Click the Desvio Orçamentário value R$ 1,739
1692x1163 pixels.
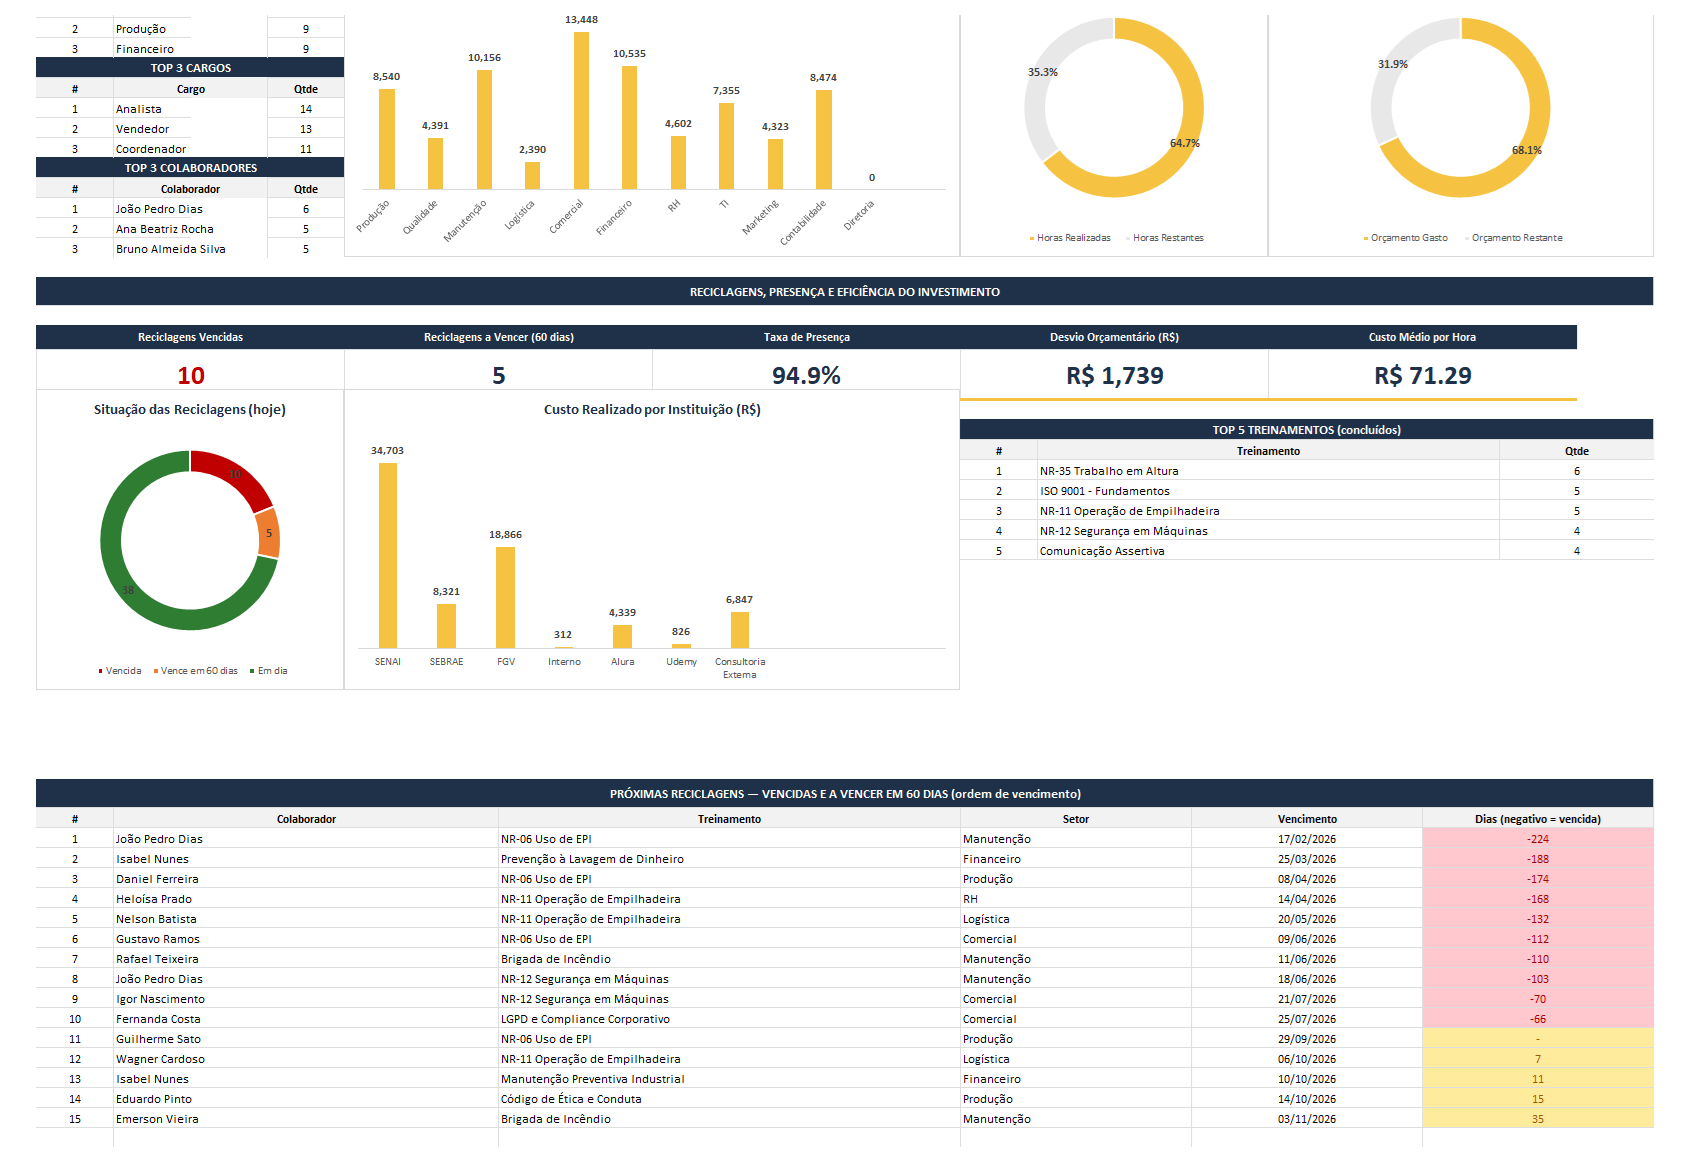(1115, 376)
